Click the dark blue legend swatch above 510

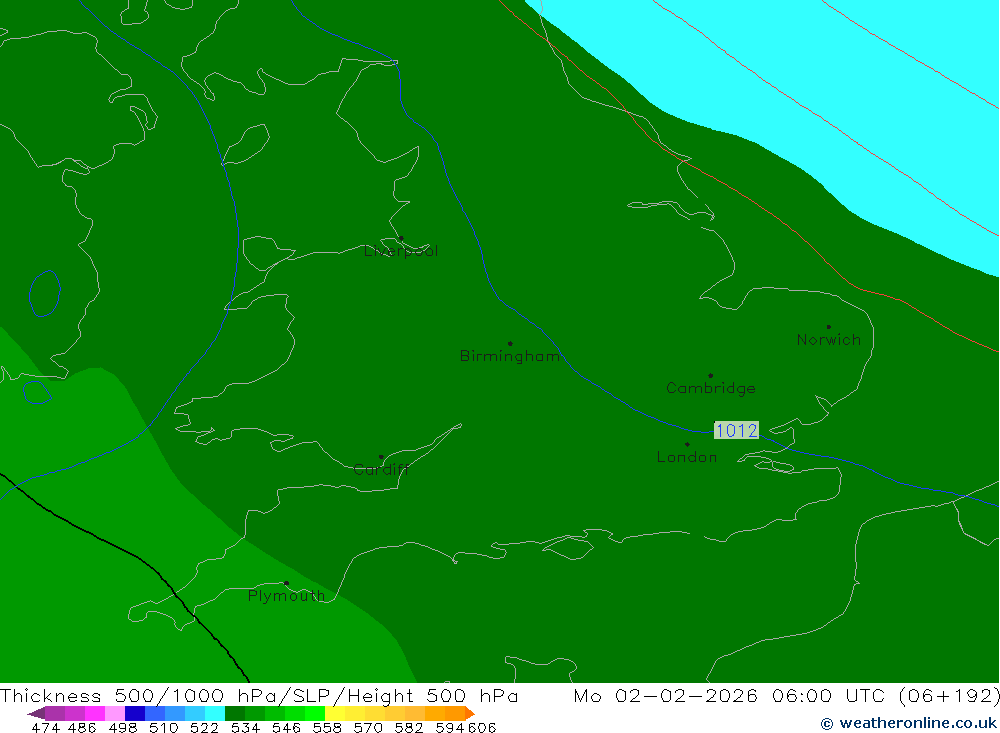click(x=135, y=713)
